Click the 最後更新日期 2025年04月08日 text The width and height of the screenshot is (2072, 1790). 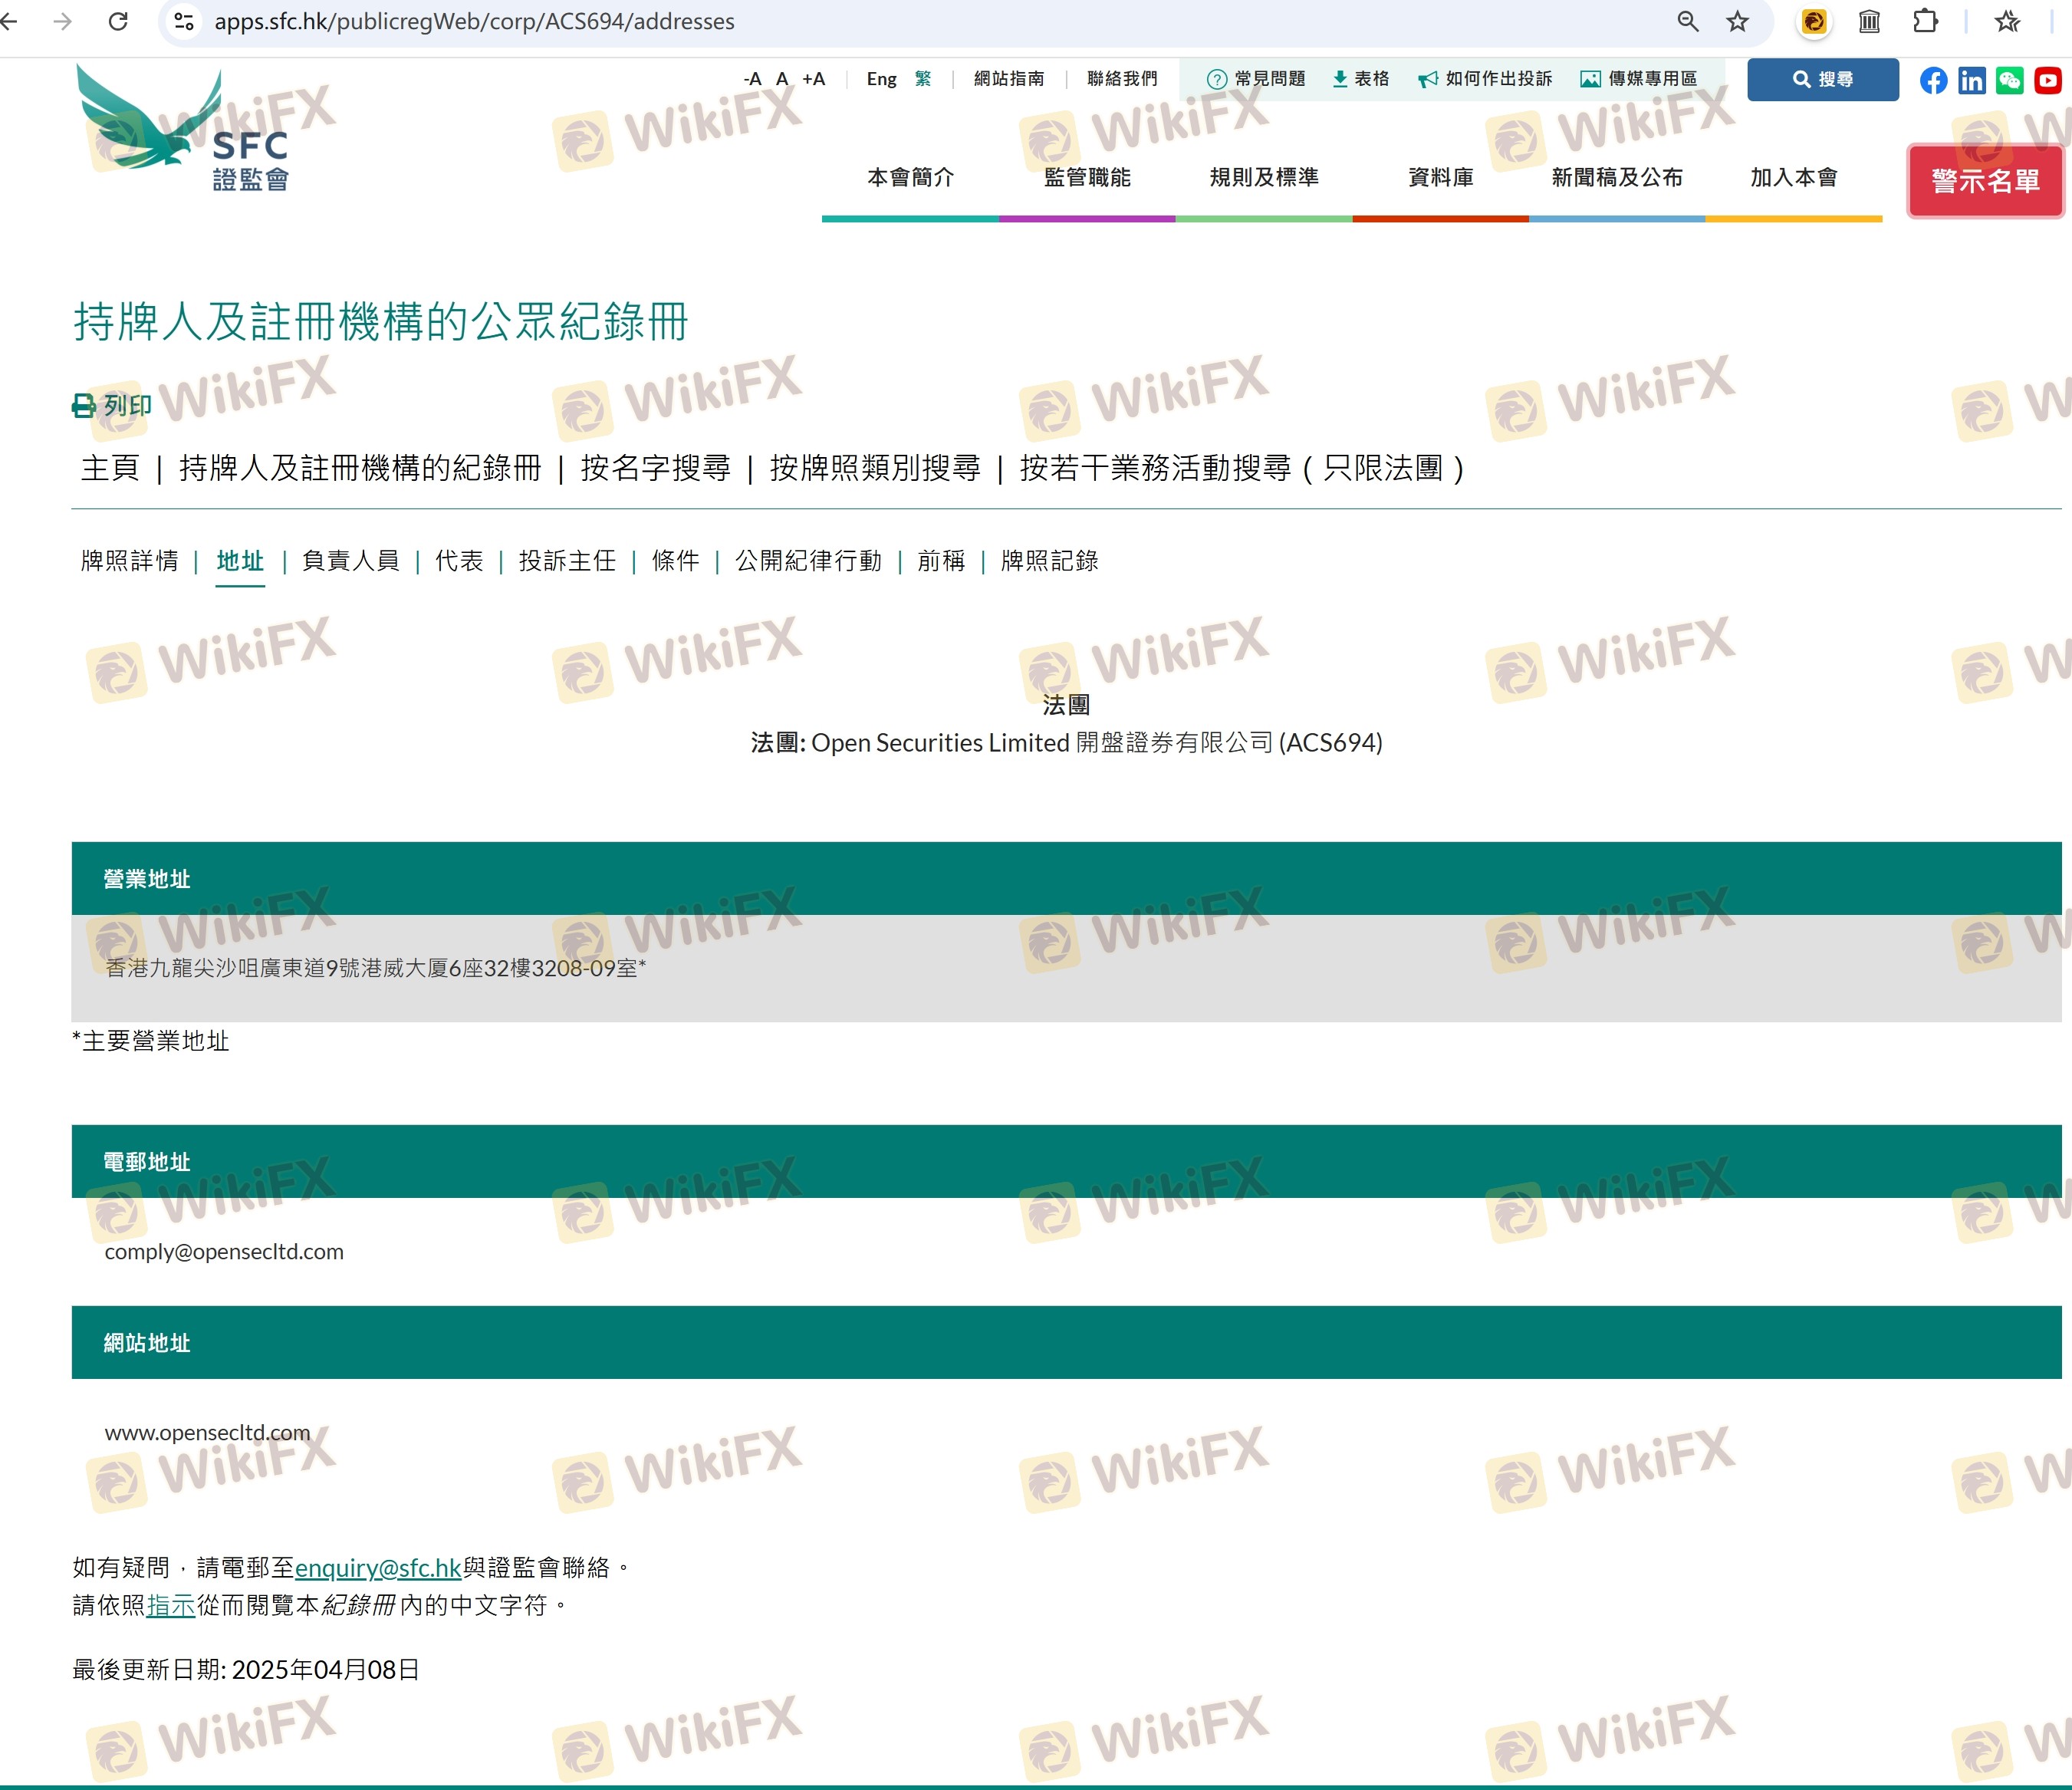point(246,1670)
